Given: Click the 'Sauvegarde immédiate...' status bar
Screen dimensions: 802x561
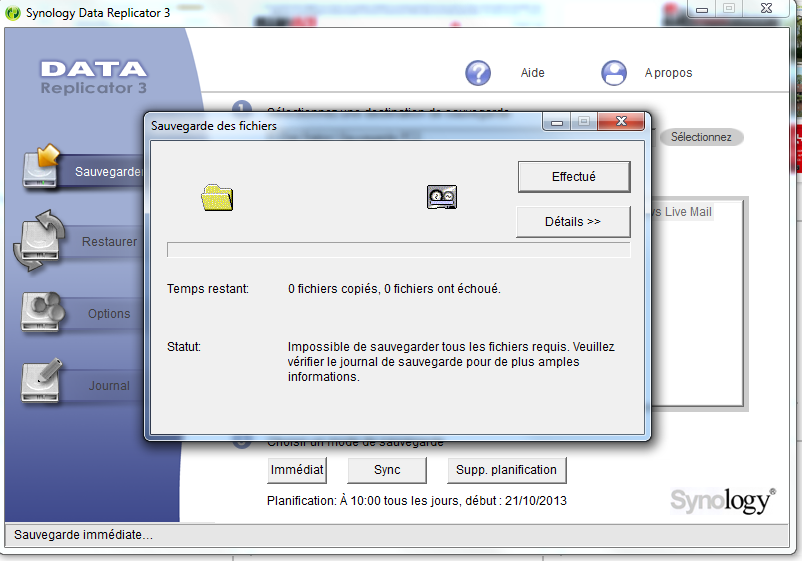Looking at the screenshot, I should point(396,535).
